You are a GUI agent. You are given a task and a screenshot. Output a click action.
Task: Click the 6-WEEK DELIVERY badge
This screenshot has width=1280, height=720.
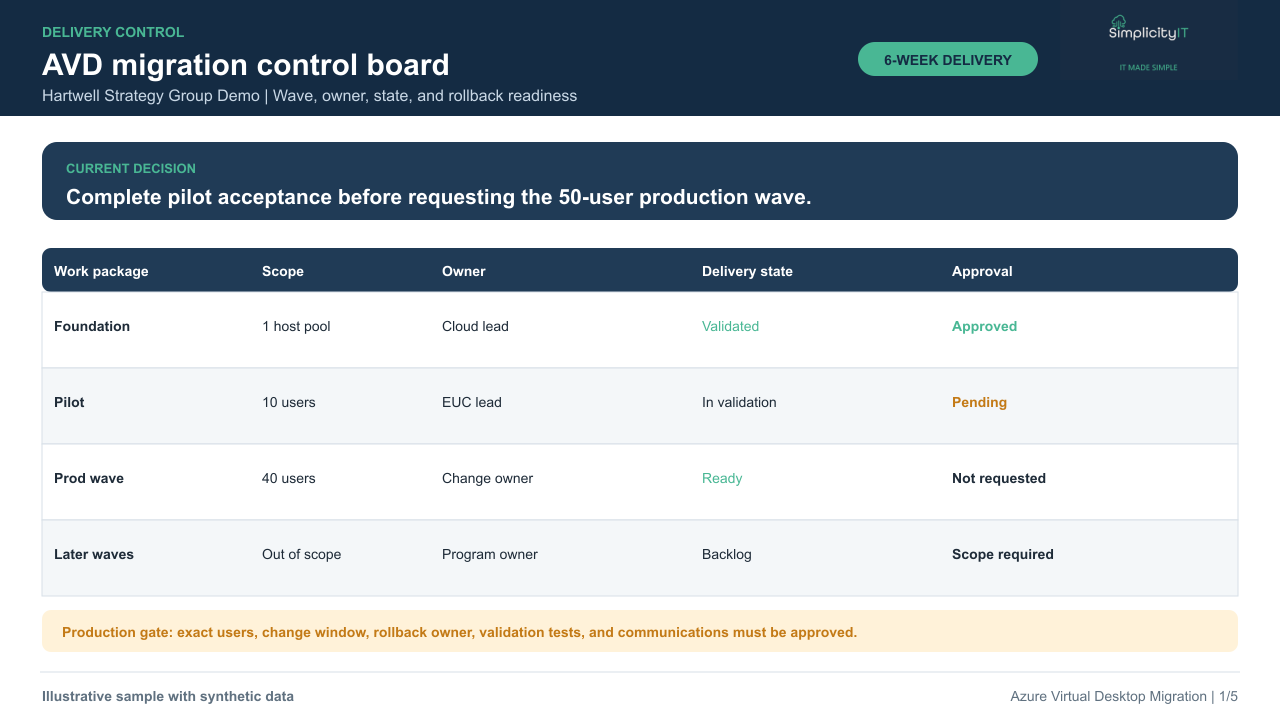(x=948, y=59)
